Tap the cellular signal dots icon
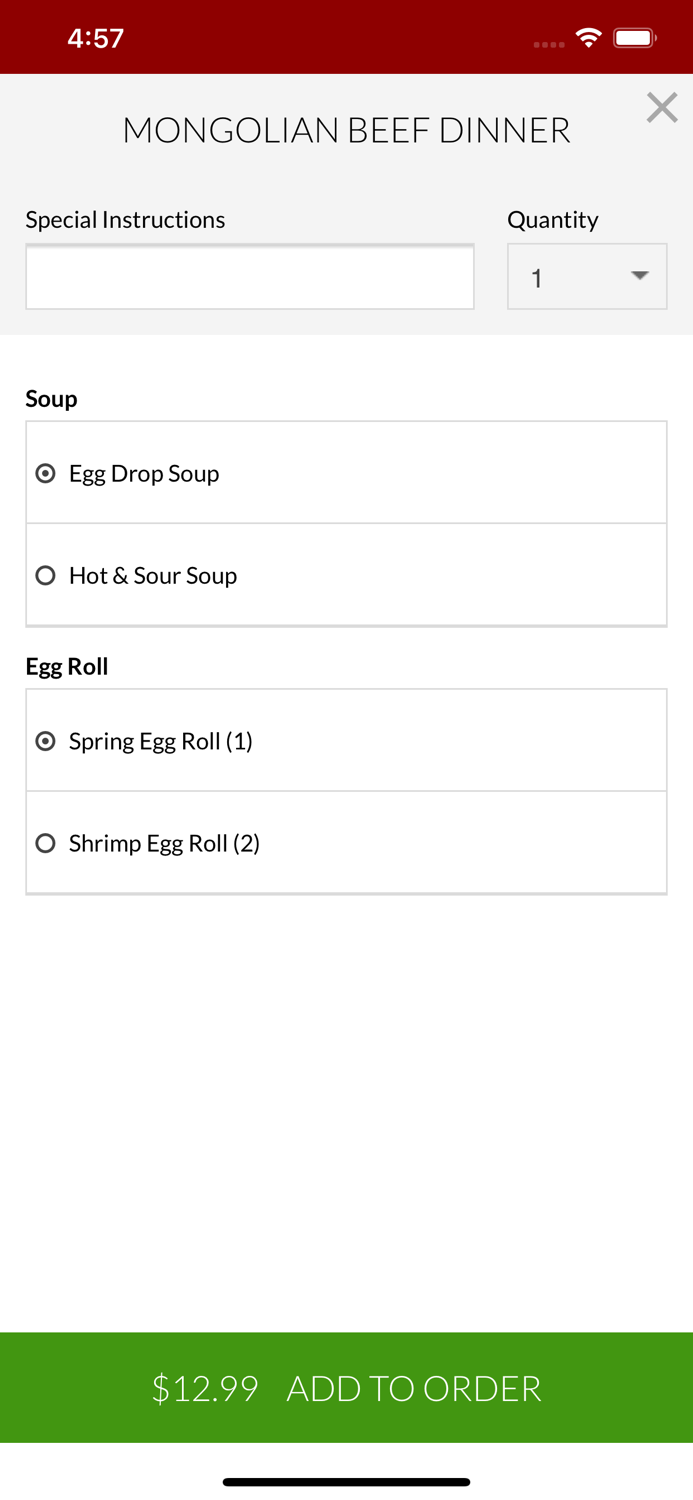This screenshot has height=1500, width=693. 548,44
